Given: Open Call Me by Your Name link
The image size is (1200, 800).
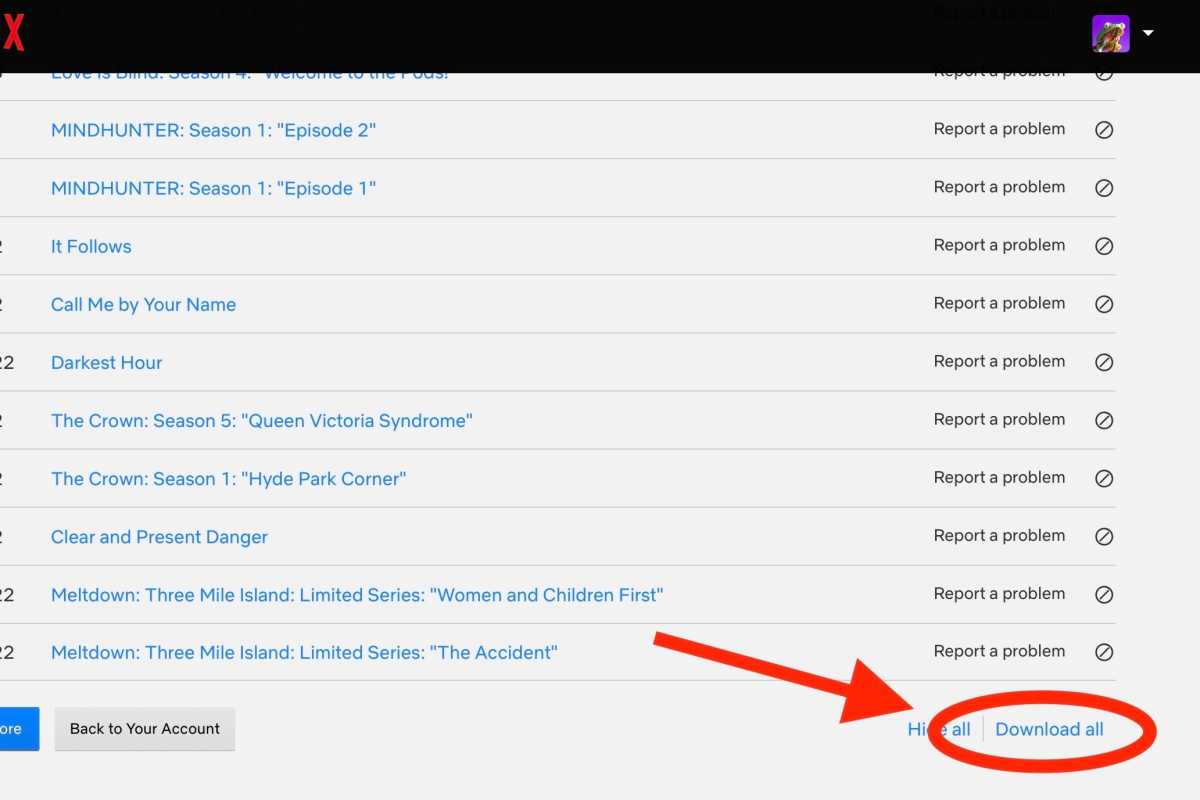Looking at the screenshot, I should [143, 304].
